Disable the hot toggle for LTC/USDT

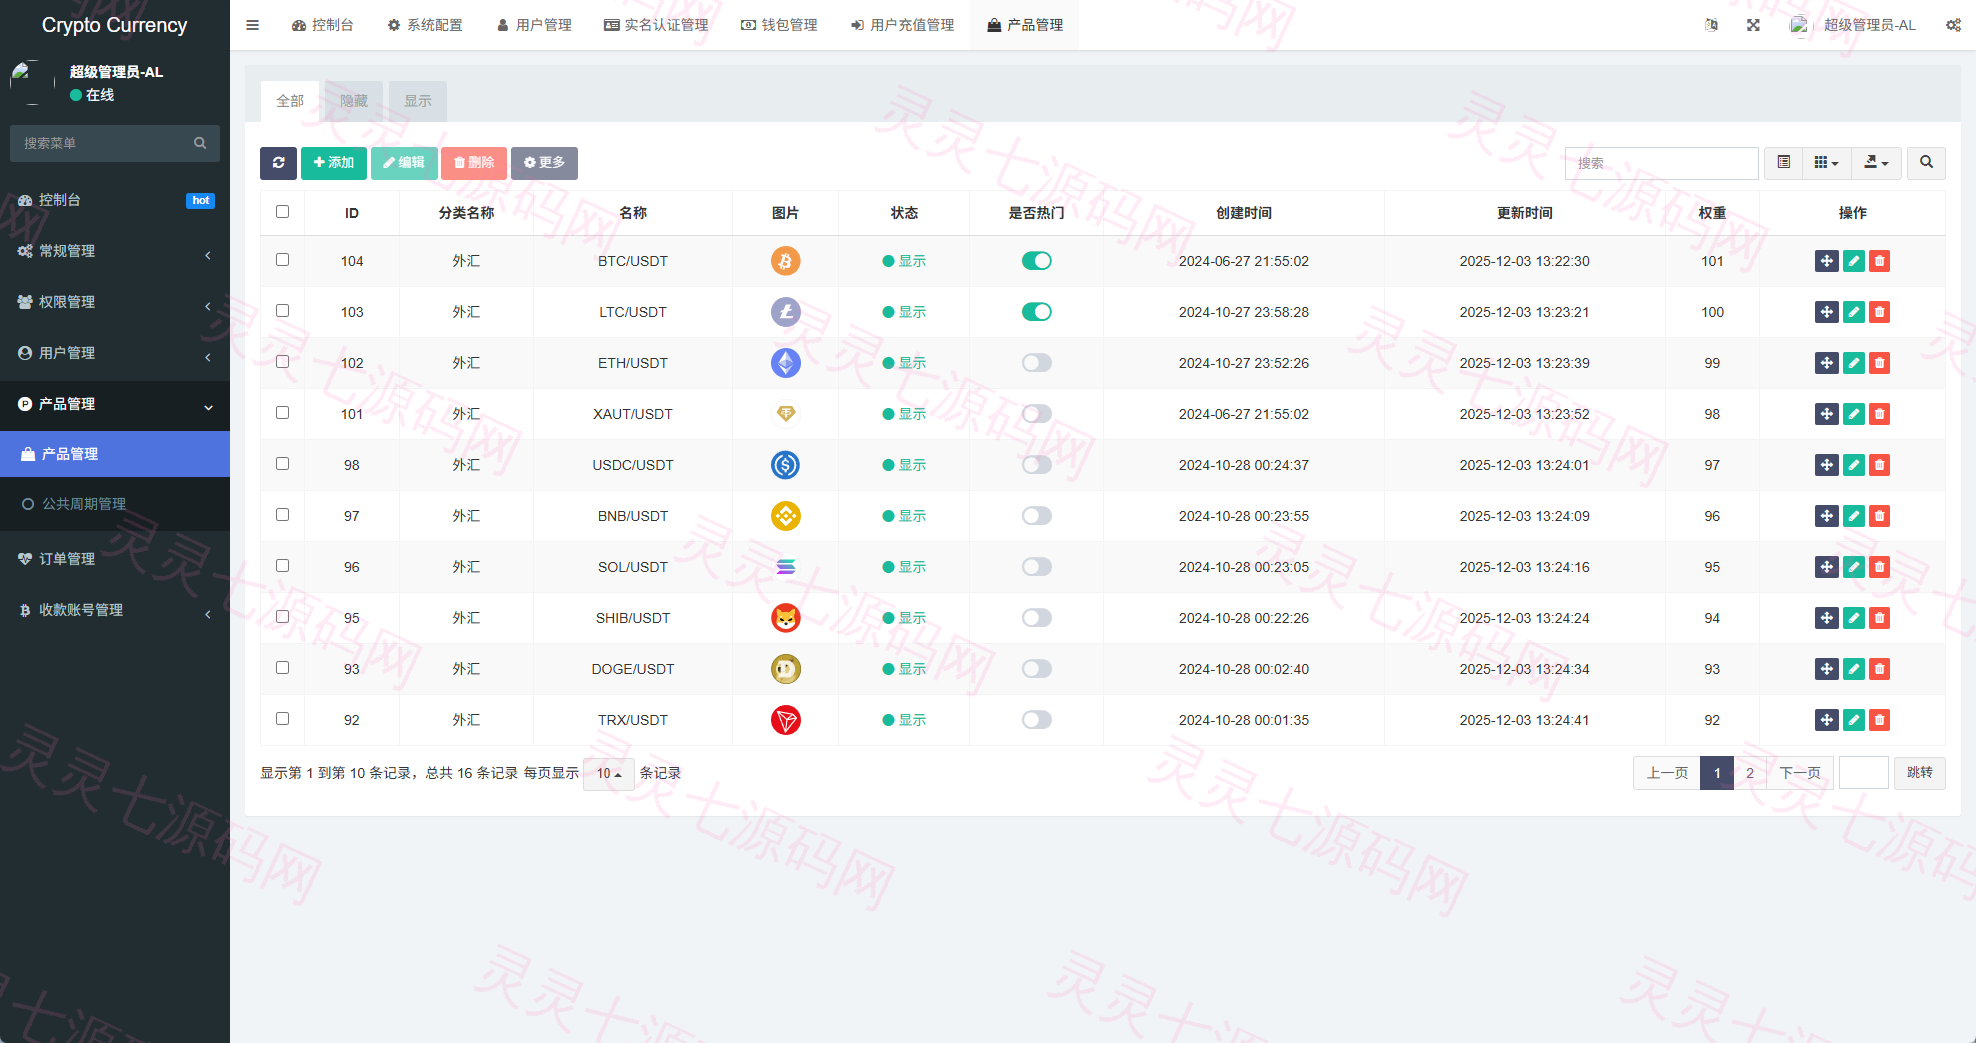(1036, 312)
